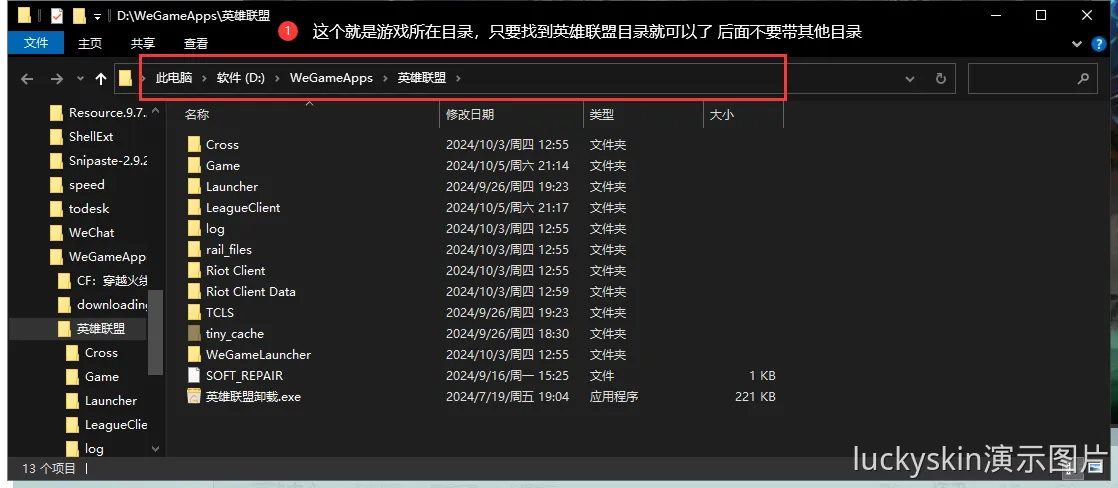Viewport: 1118px width, 488px height.
Task: Sort files by 名称 column
Action: coord(197,114)
